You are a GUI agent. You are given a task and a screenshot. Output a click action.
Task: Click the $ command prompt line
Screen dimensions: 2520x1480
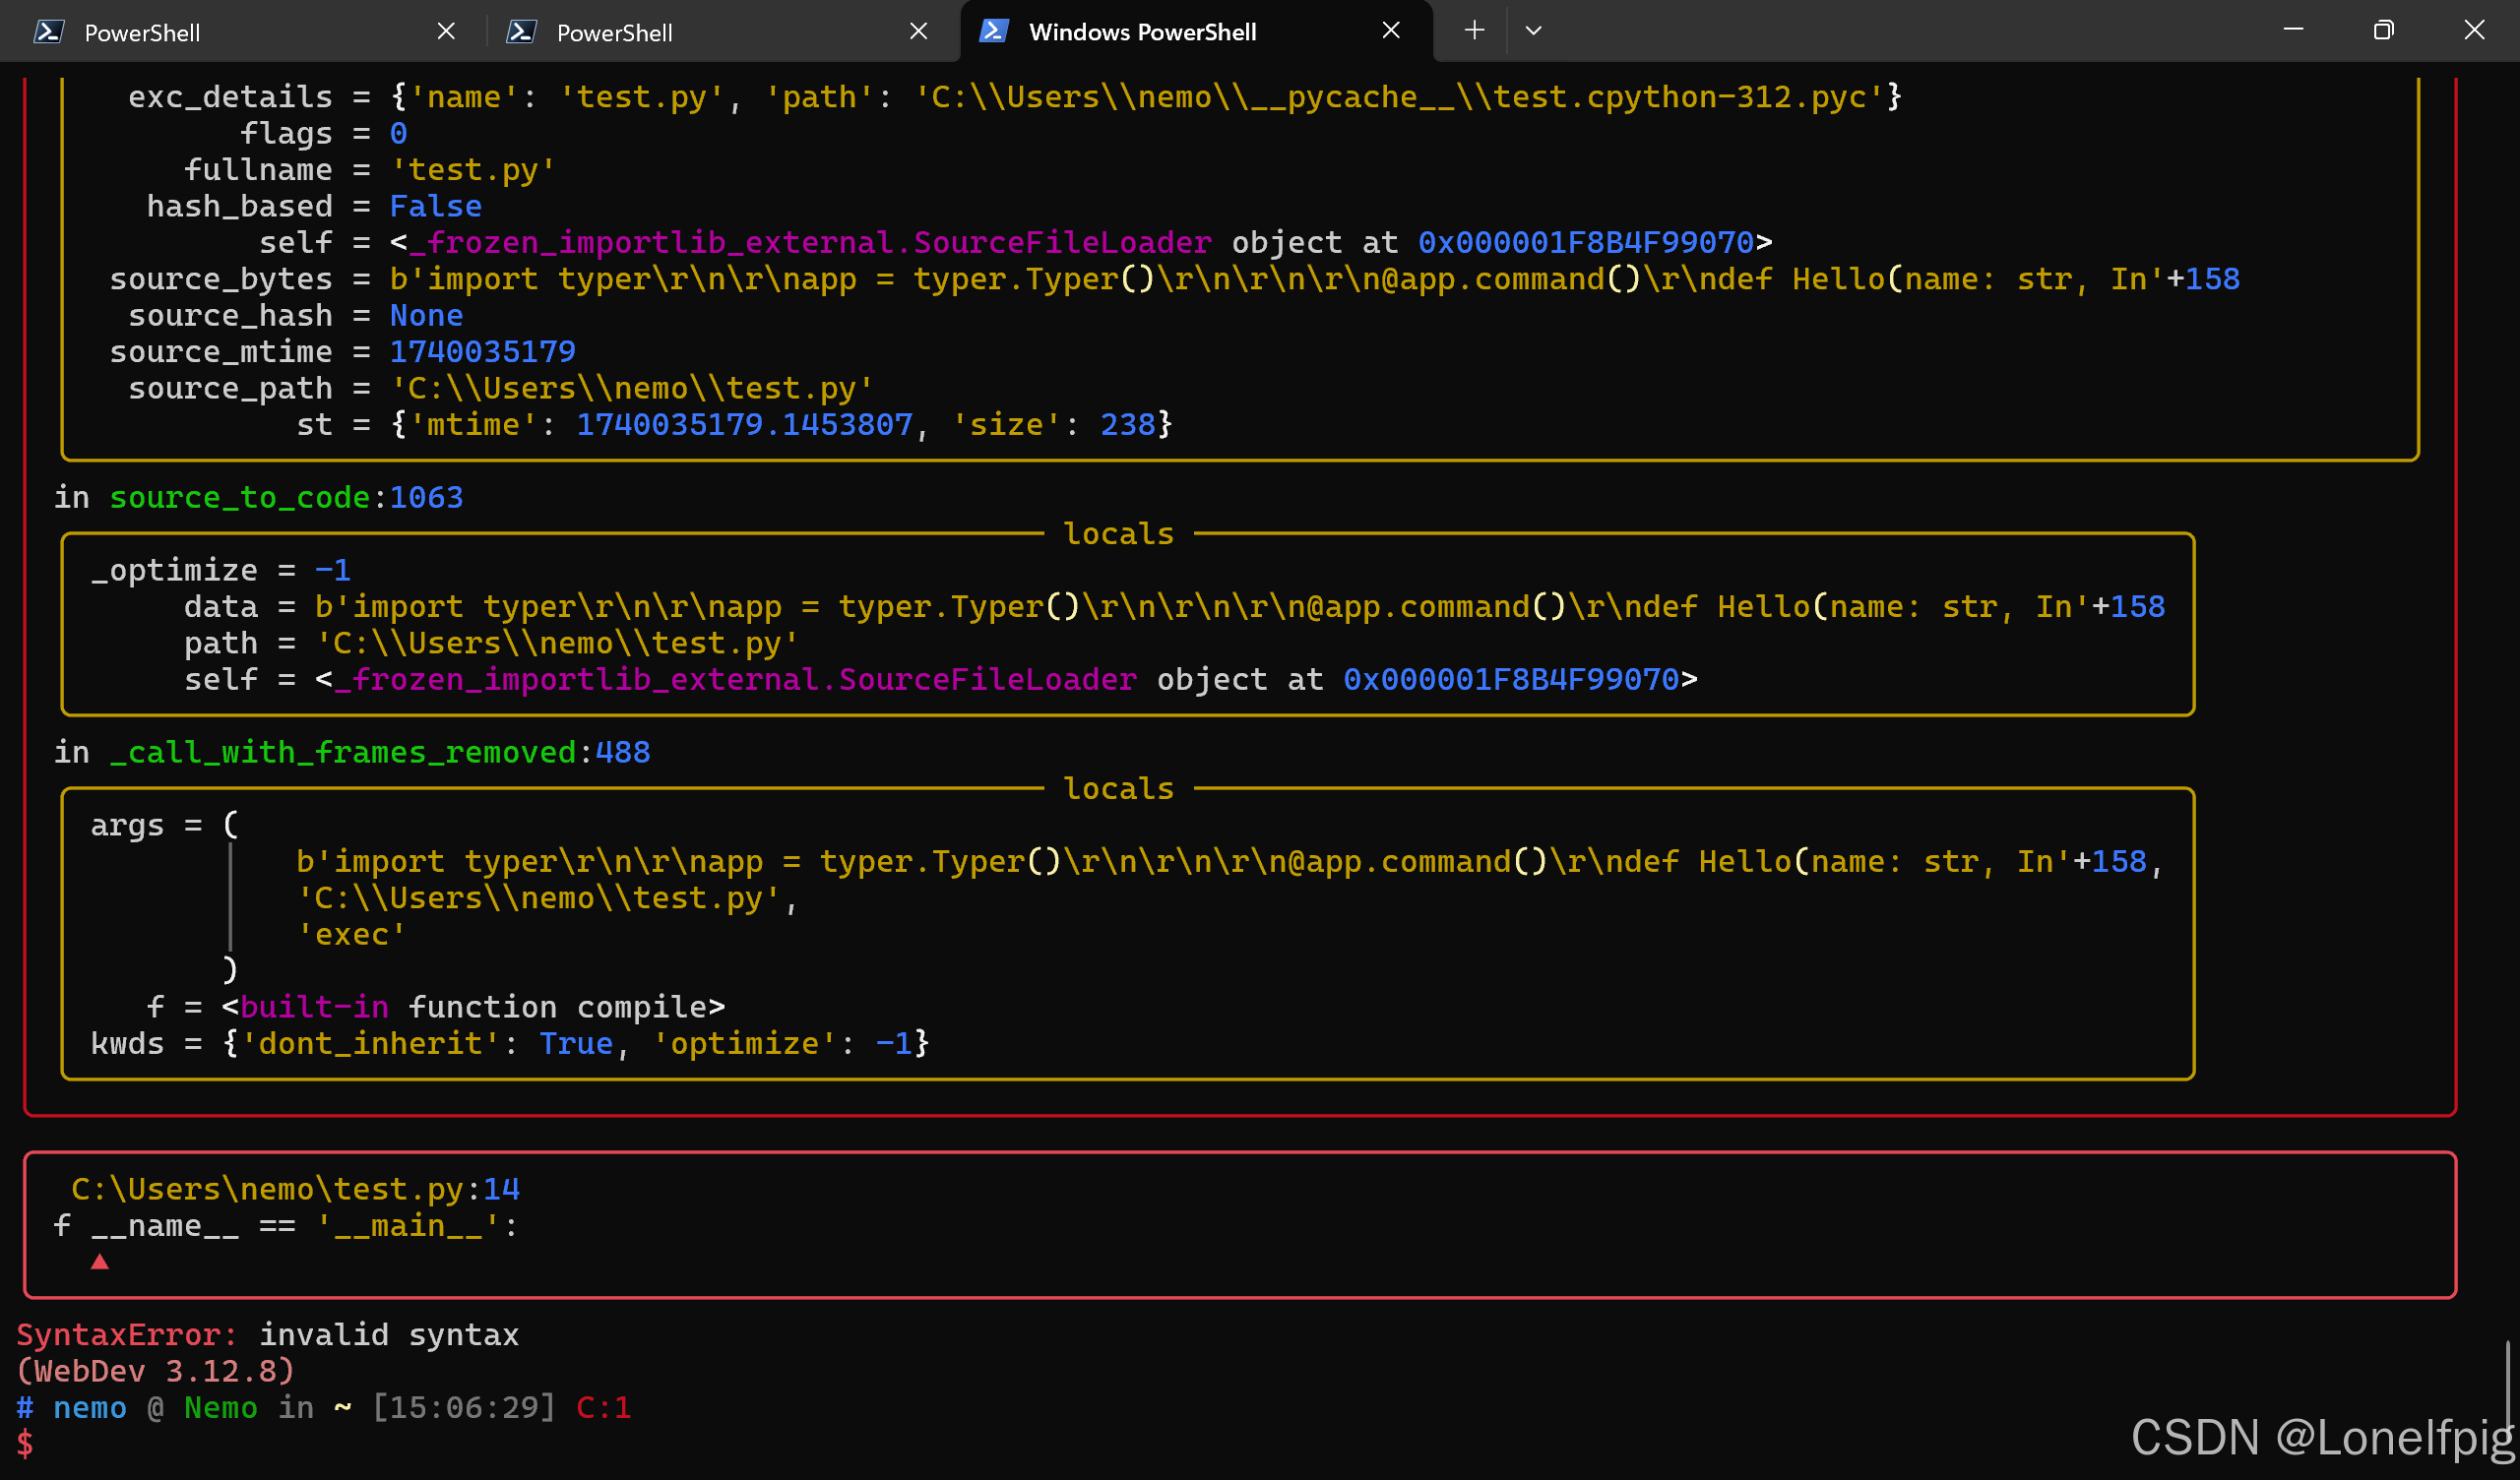pyautogui.click(x=26, y=1444)
